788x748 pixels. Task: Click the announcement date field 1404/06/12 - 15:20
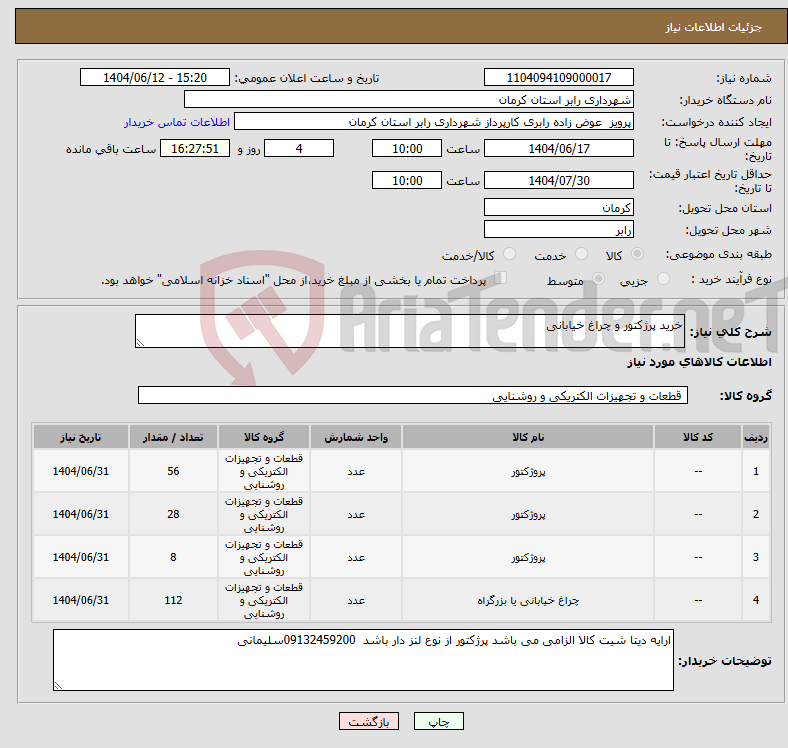[x=155, y=77]
